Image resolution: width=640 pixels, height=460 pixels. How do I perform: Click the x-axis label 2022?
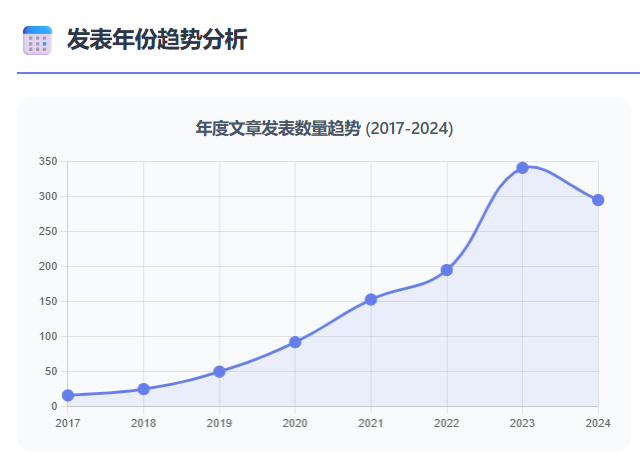click(447, 423)
